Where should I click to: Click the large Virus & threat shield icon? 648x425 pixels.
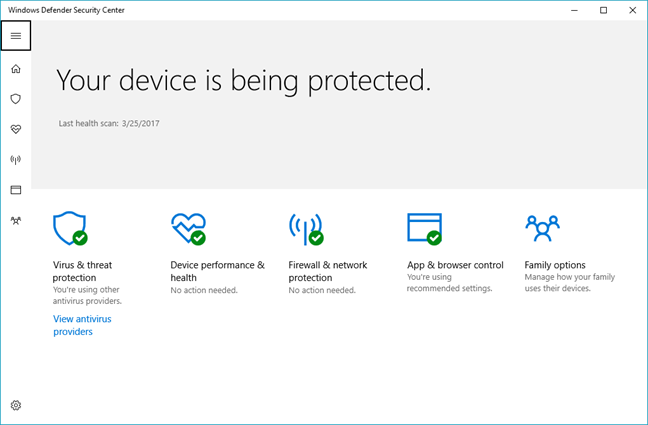pos(70,228)
